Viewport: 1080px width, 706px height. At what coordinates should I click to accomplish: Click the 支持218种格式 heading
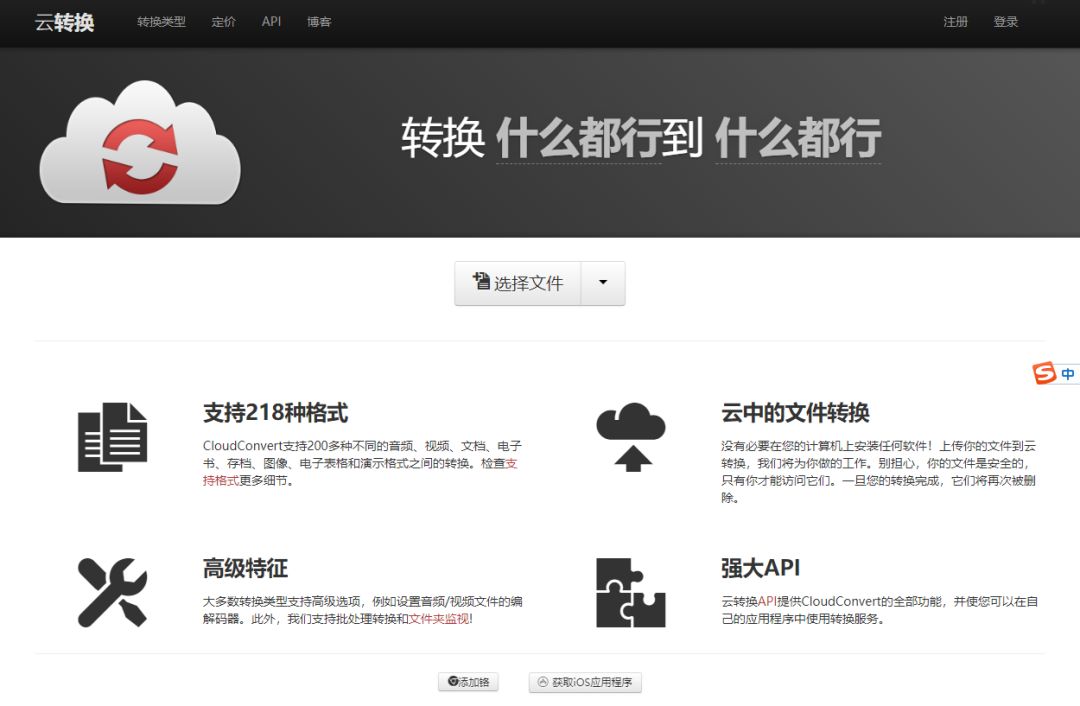(x=276, y=413)
